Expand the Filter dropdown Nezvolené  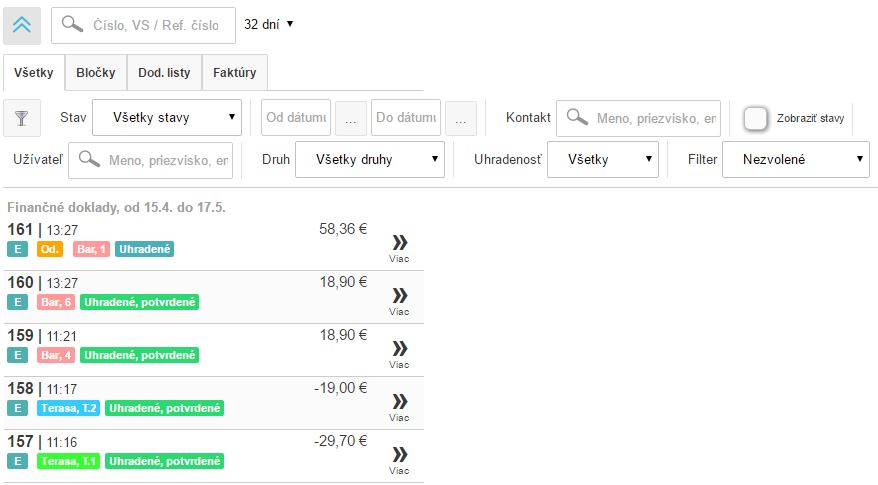[x=796, y=160]
